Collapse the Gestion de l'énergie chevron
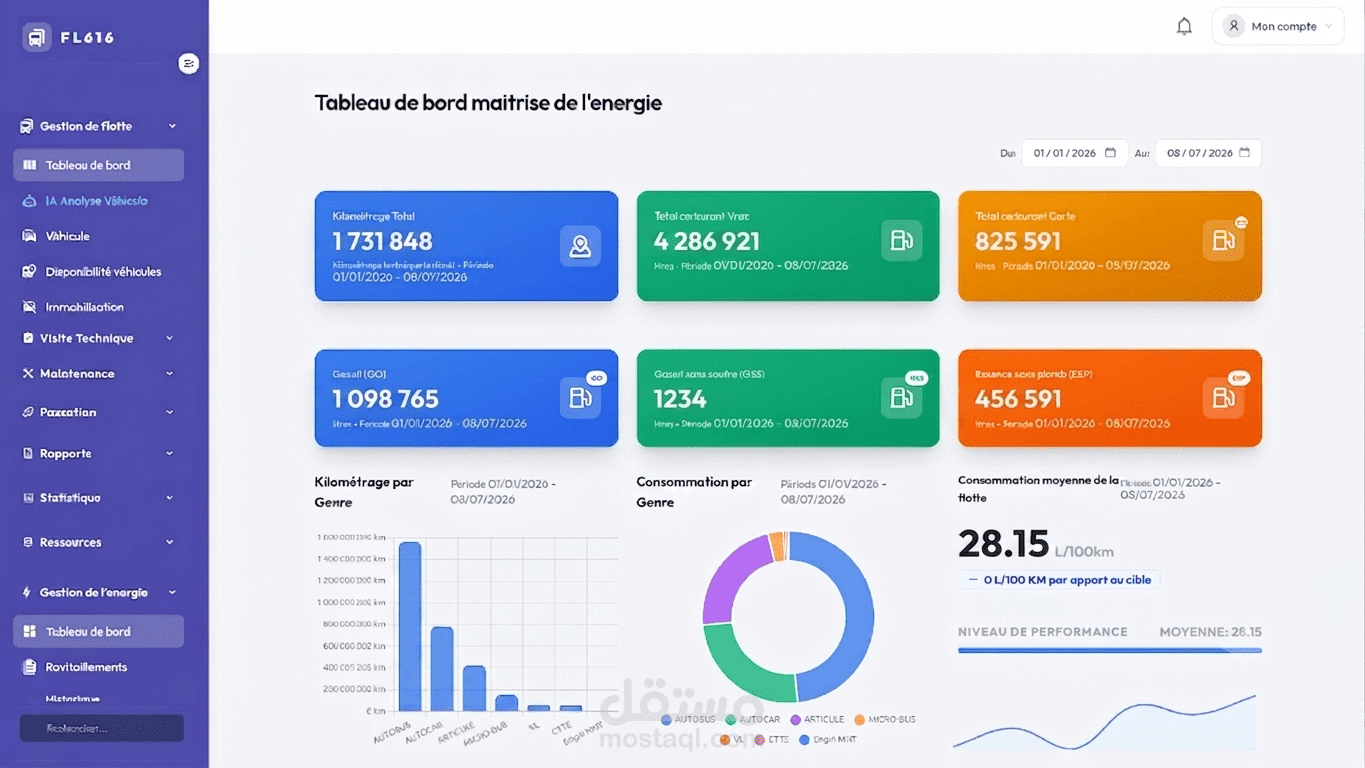Image resolution: width=1365 pixels, height=768 pixels. [x=172, y=592]
